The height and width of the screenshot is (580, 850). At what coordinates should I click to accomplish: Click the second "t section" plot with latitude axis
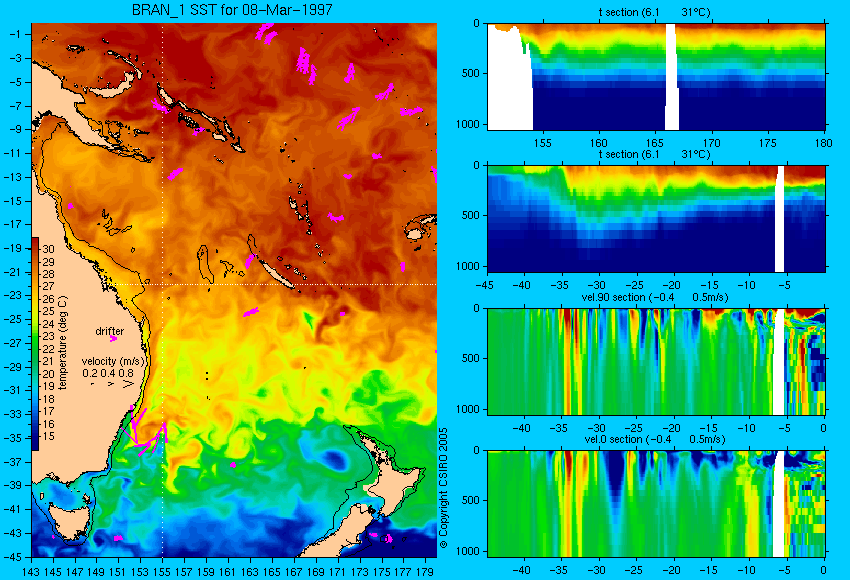click(x=656, y=218)
